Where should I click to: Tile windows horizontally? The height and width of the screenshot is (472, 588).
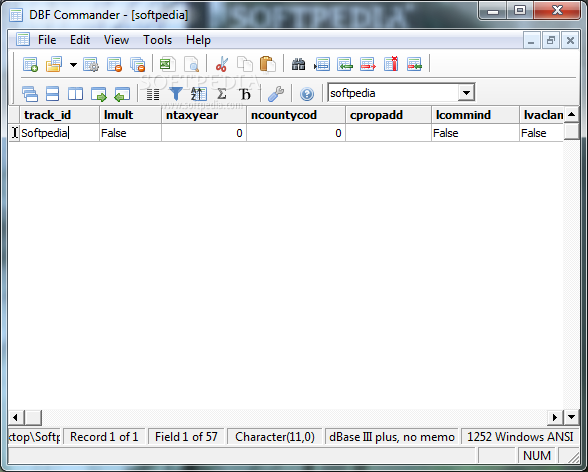(x=52, y=94)
